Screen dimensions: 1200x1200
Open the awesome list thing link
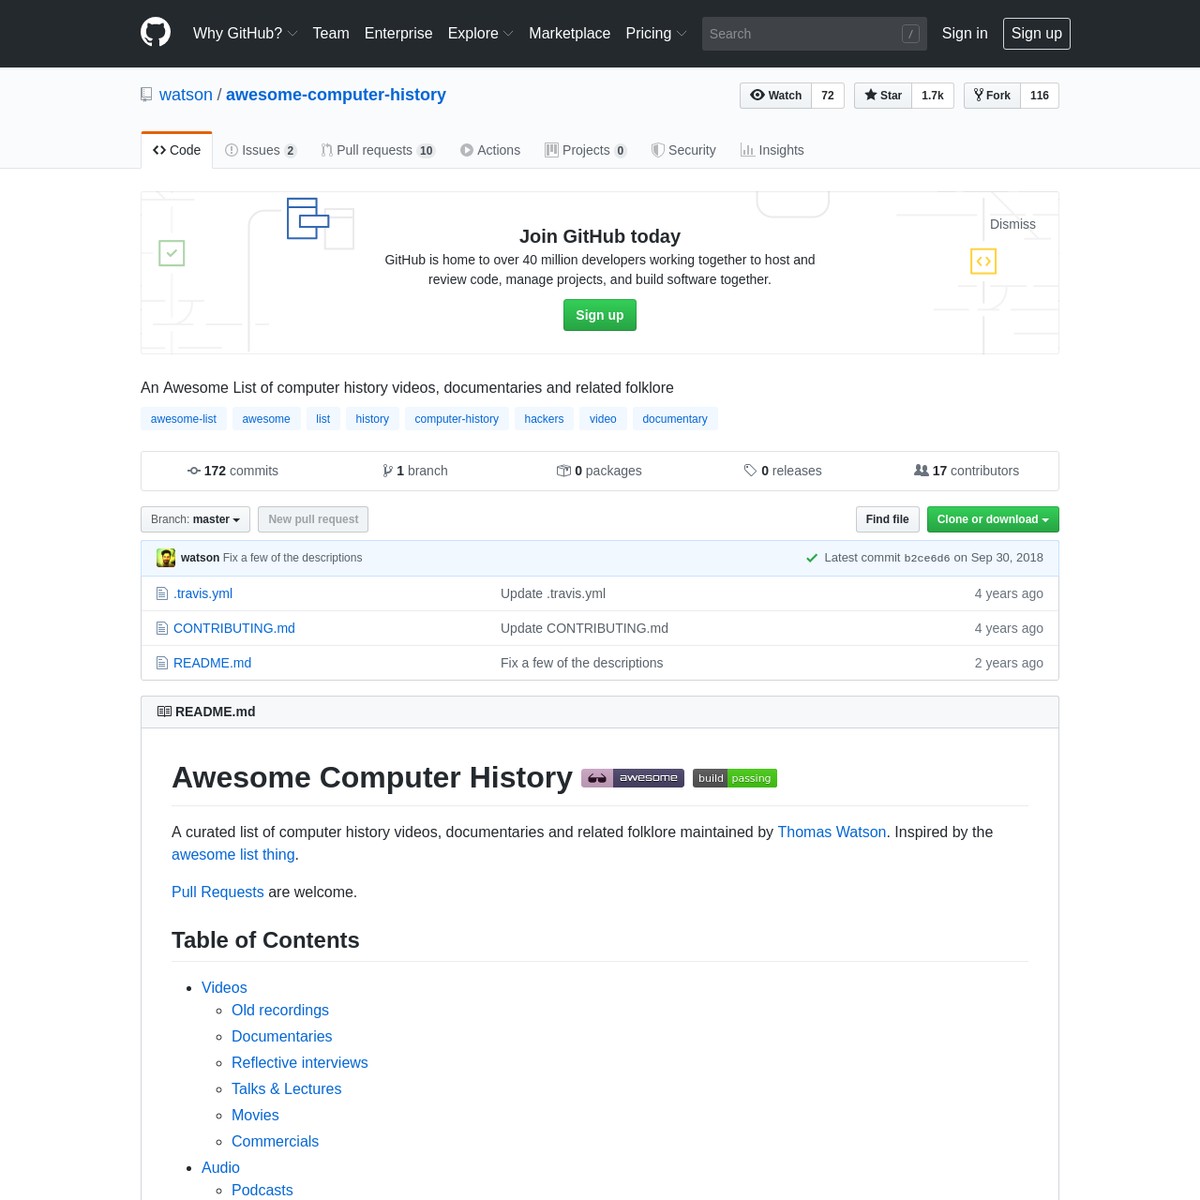click(233, 855)
